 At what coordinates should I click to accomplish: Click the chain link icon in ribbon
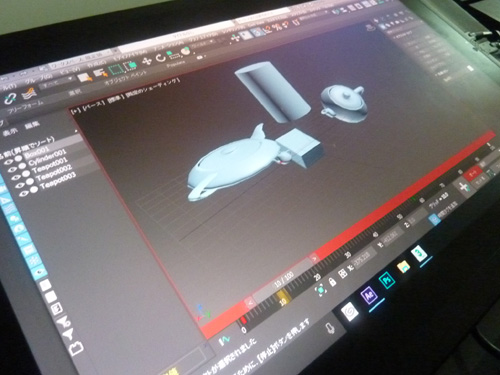coord(10,99)
